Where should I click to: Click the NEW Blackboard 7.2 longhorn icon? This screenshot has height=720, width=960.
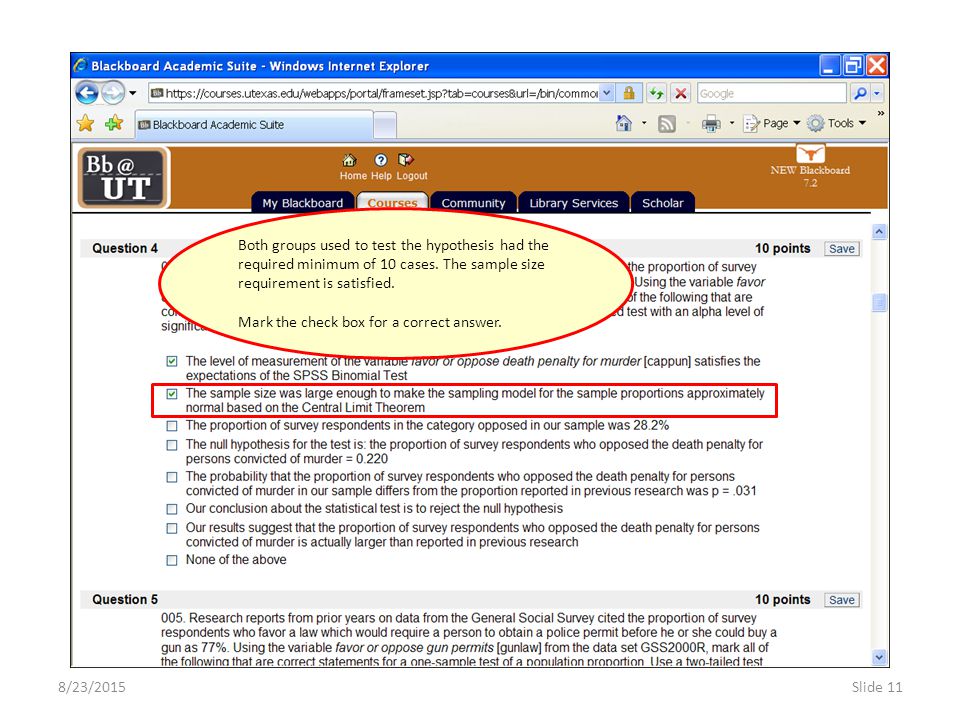tap(810, 154)
